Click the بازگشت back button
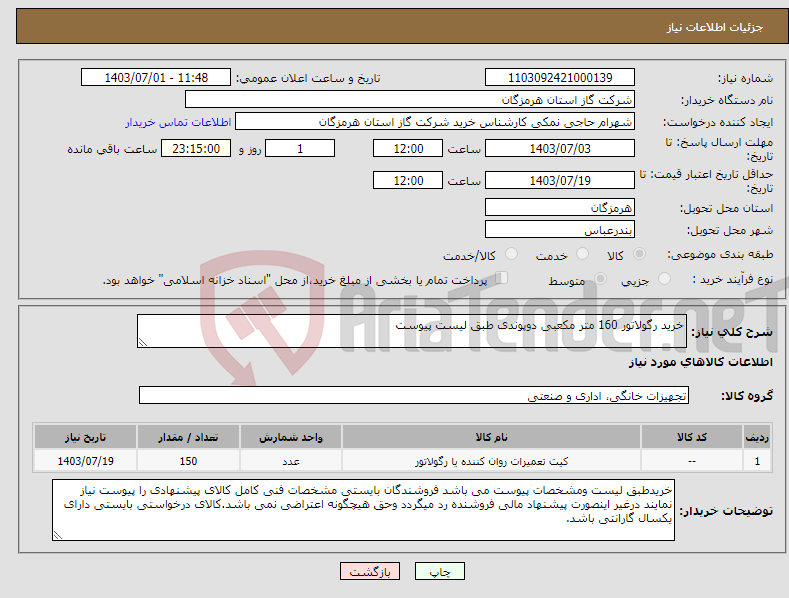Screen dimensions: 789x598 click(x=370, y=571)
